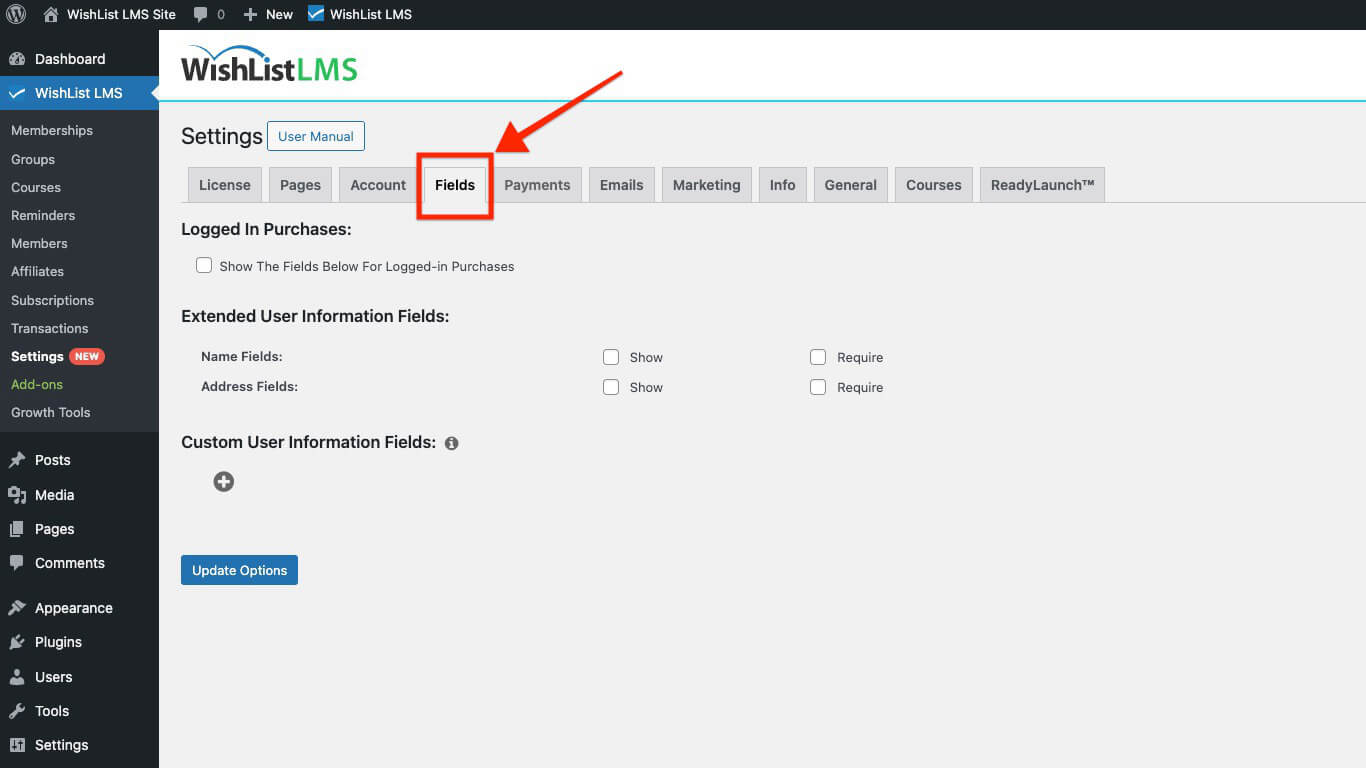Click the WishList LMS logo
The width and height of the screenshot is (1366, 768).
pyautogui.click(x=268, y=62)
